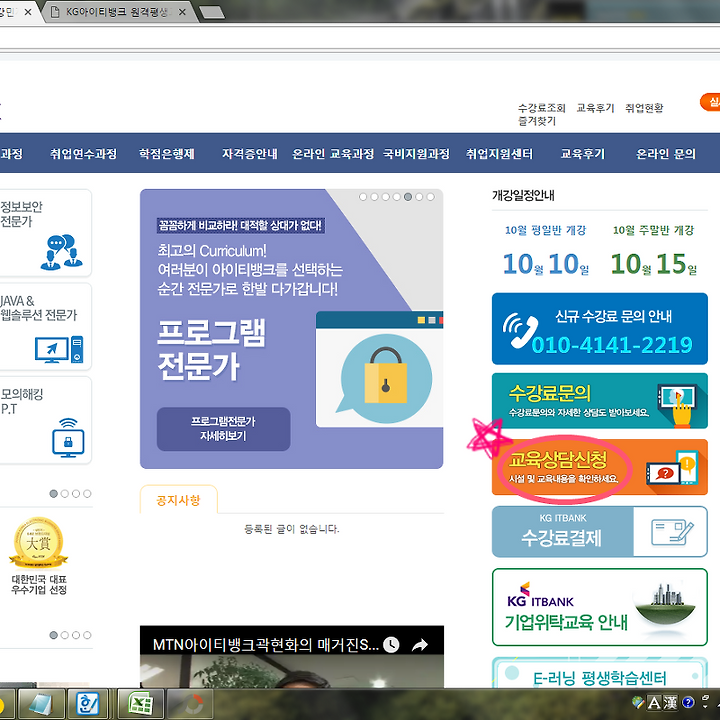Screen dimensions: 720x720
Task: Select the seventh banner slide dot
Action: click(x=430, y=197)
